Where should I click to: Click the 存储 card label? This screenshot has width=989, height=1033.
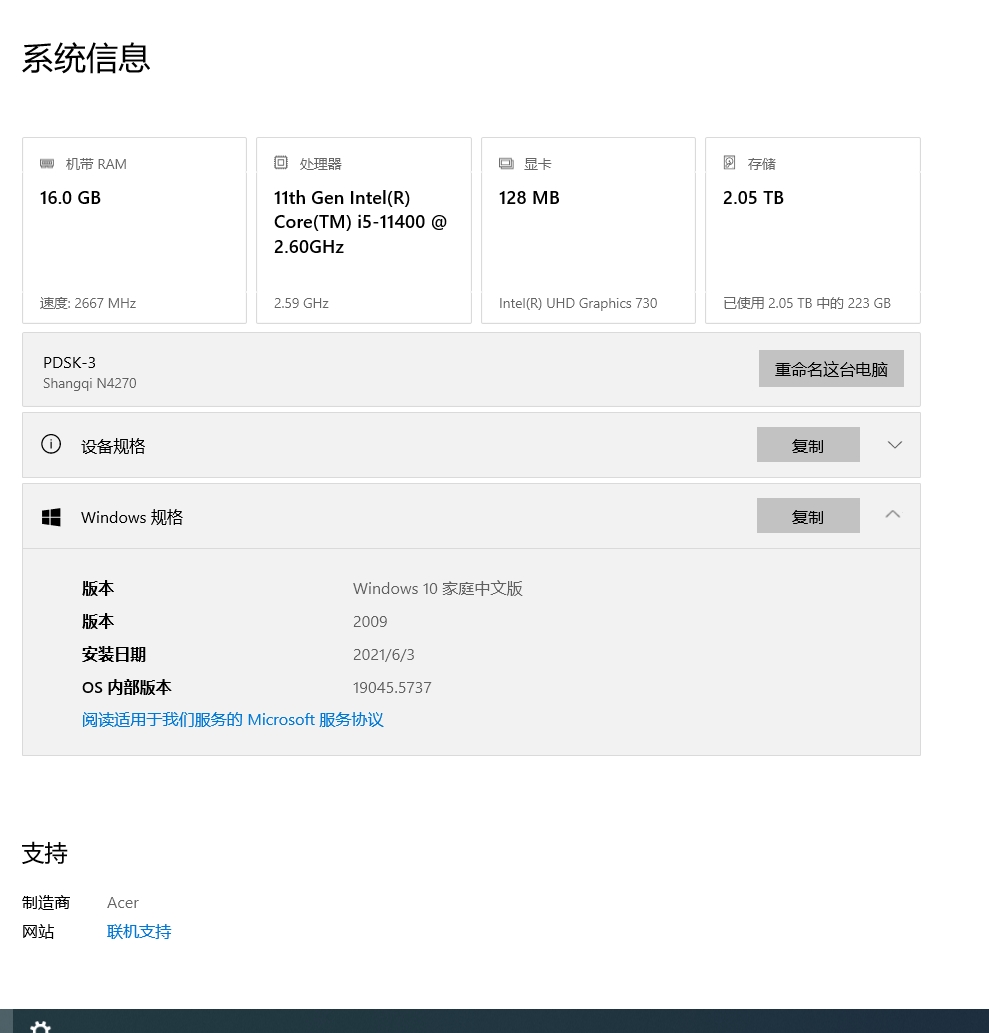pyautogui.click(x=761, y=164)
